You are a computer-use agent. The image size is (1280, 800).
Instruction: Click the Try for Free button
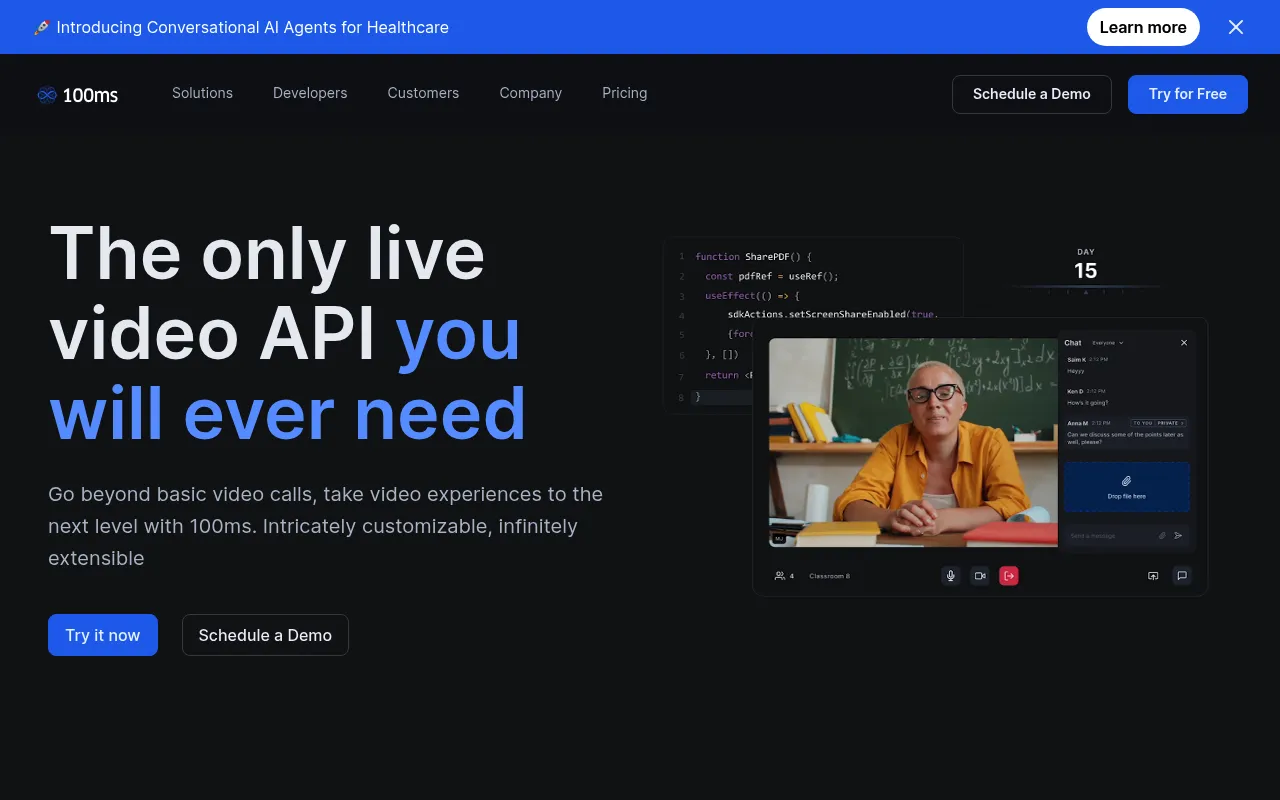[x=1188, y=94]
